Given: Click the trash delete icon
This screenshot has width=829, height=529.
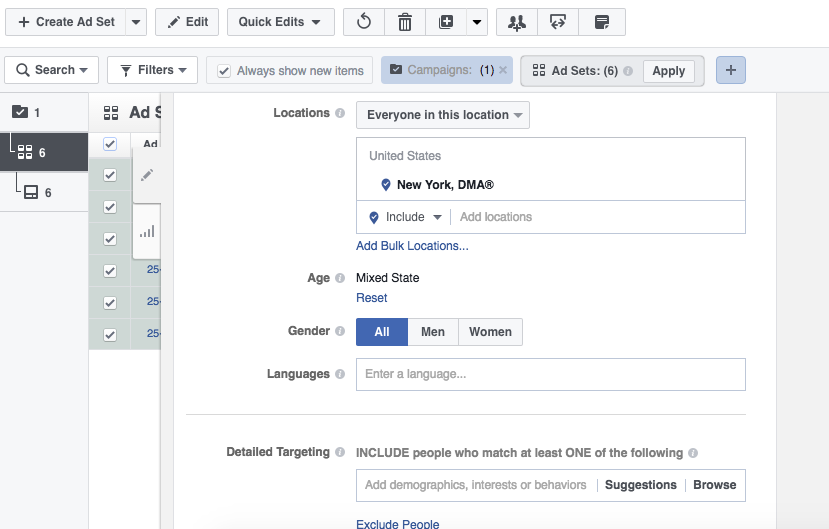Looking at the screenshot, I should click(x=405, y=22).
